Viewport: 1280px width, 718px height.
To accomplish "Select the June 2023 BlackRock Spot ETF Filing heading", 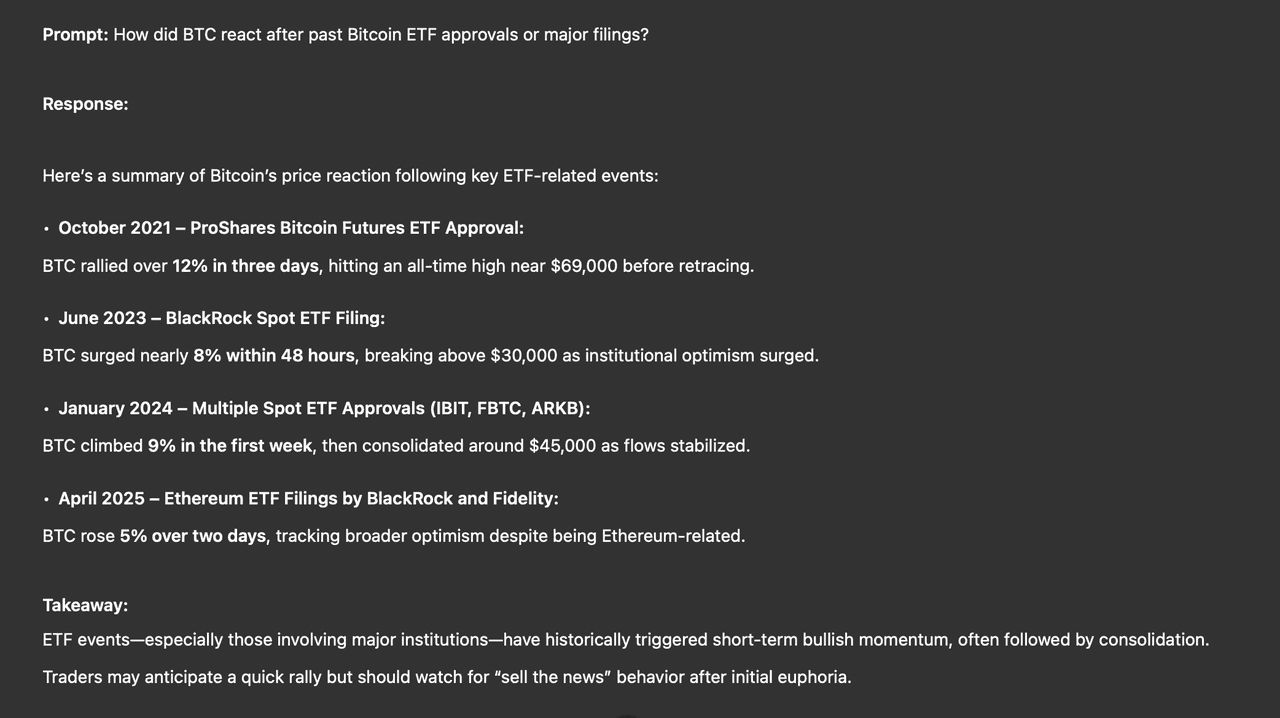I will coord(221,318).
